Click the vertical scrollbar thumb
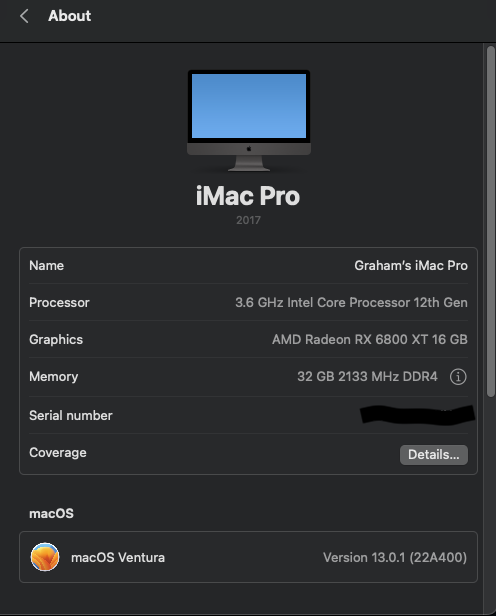 [x=491, y=222]
